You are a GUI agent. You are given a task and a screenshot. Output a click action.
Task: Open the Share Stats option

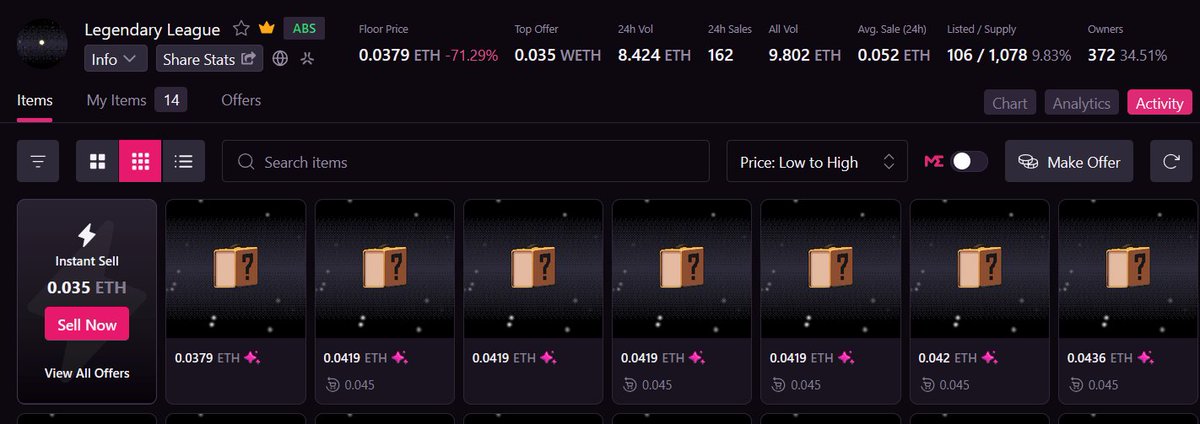[209, 59]
